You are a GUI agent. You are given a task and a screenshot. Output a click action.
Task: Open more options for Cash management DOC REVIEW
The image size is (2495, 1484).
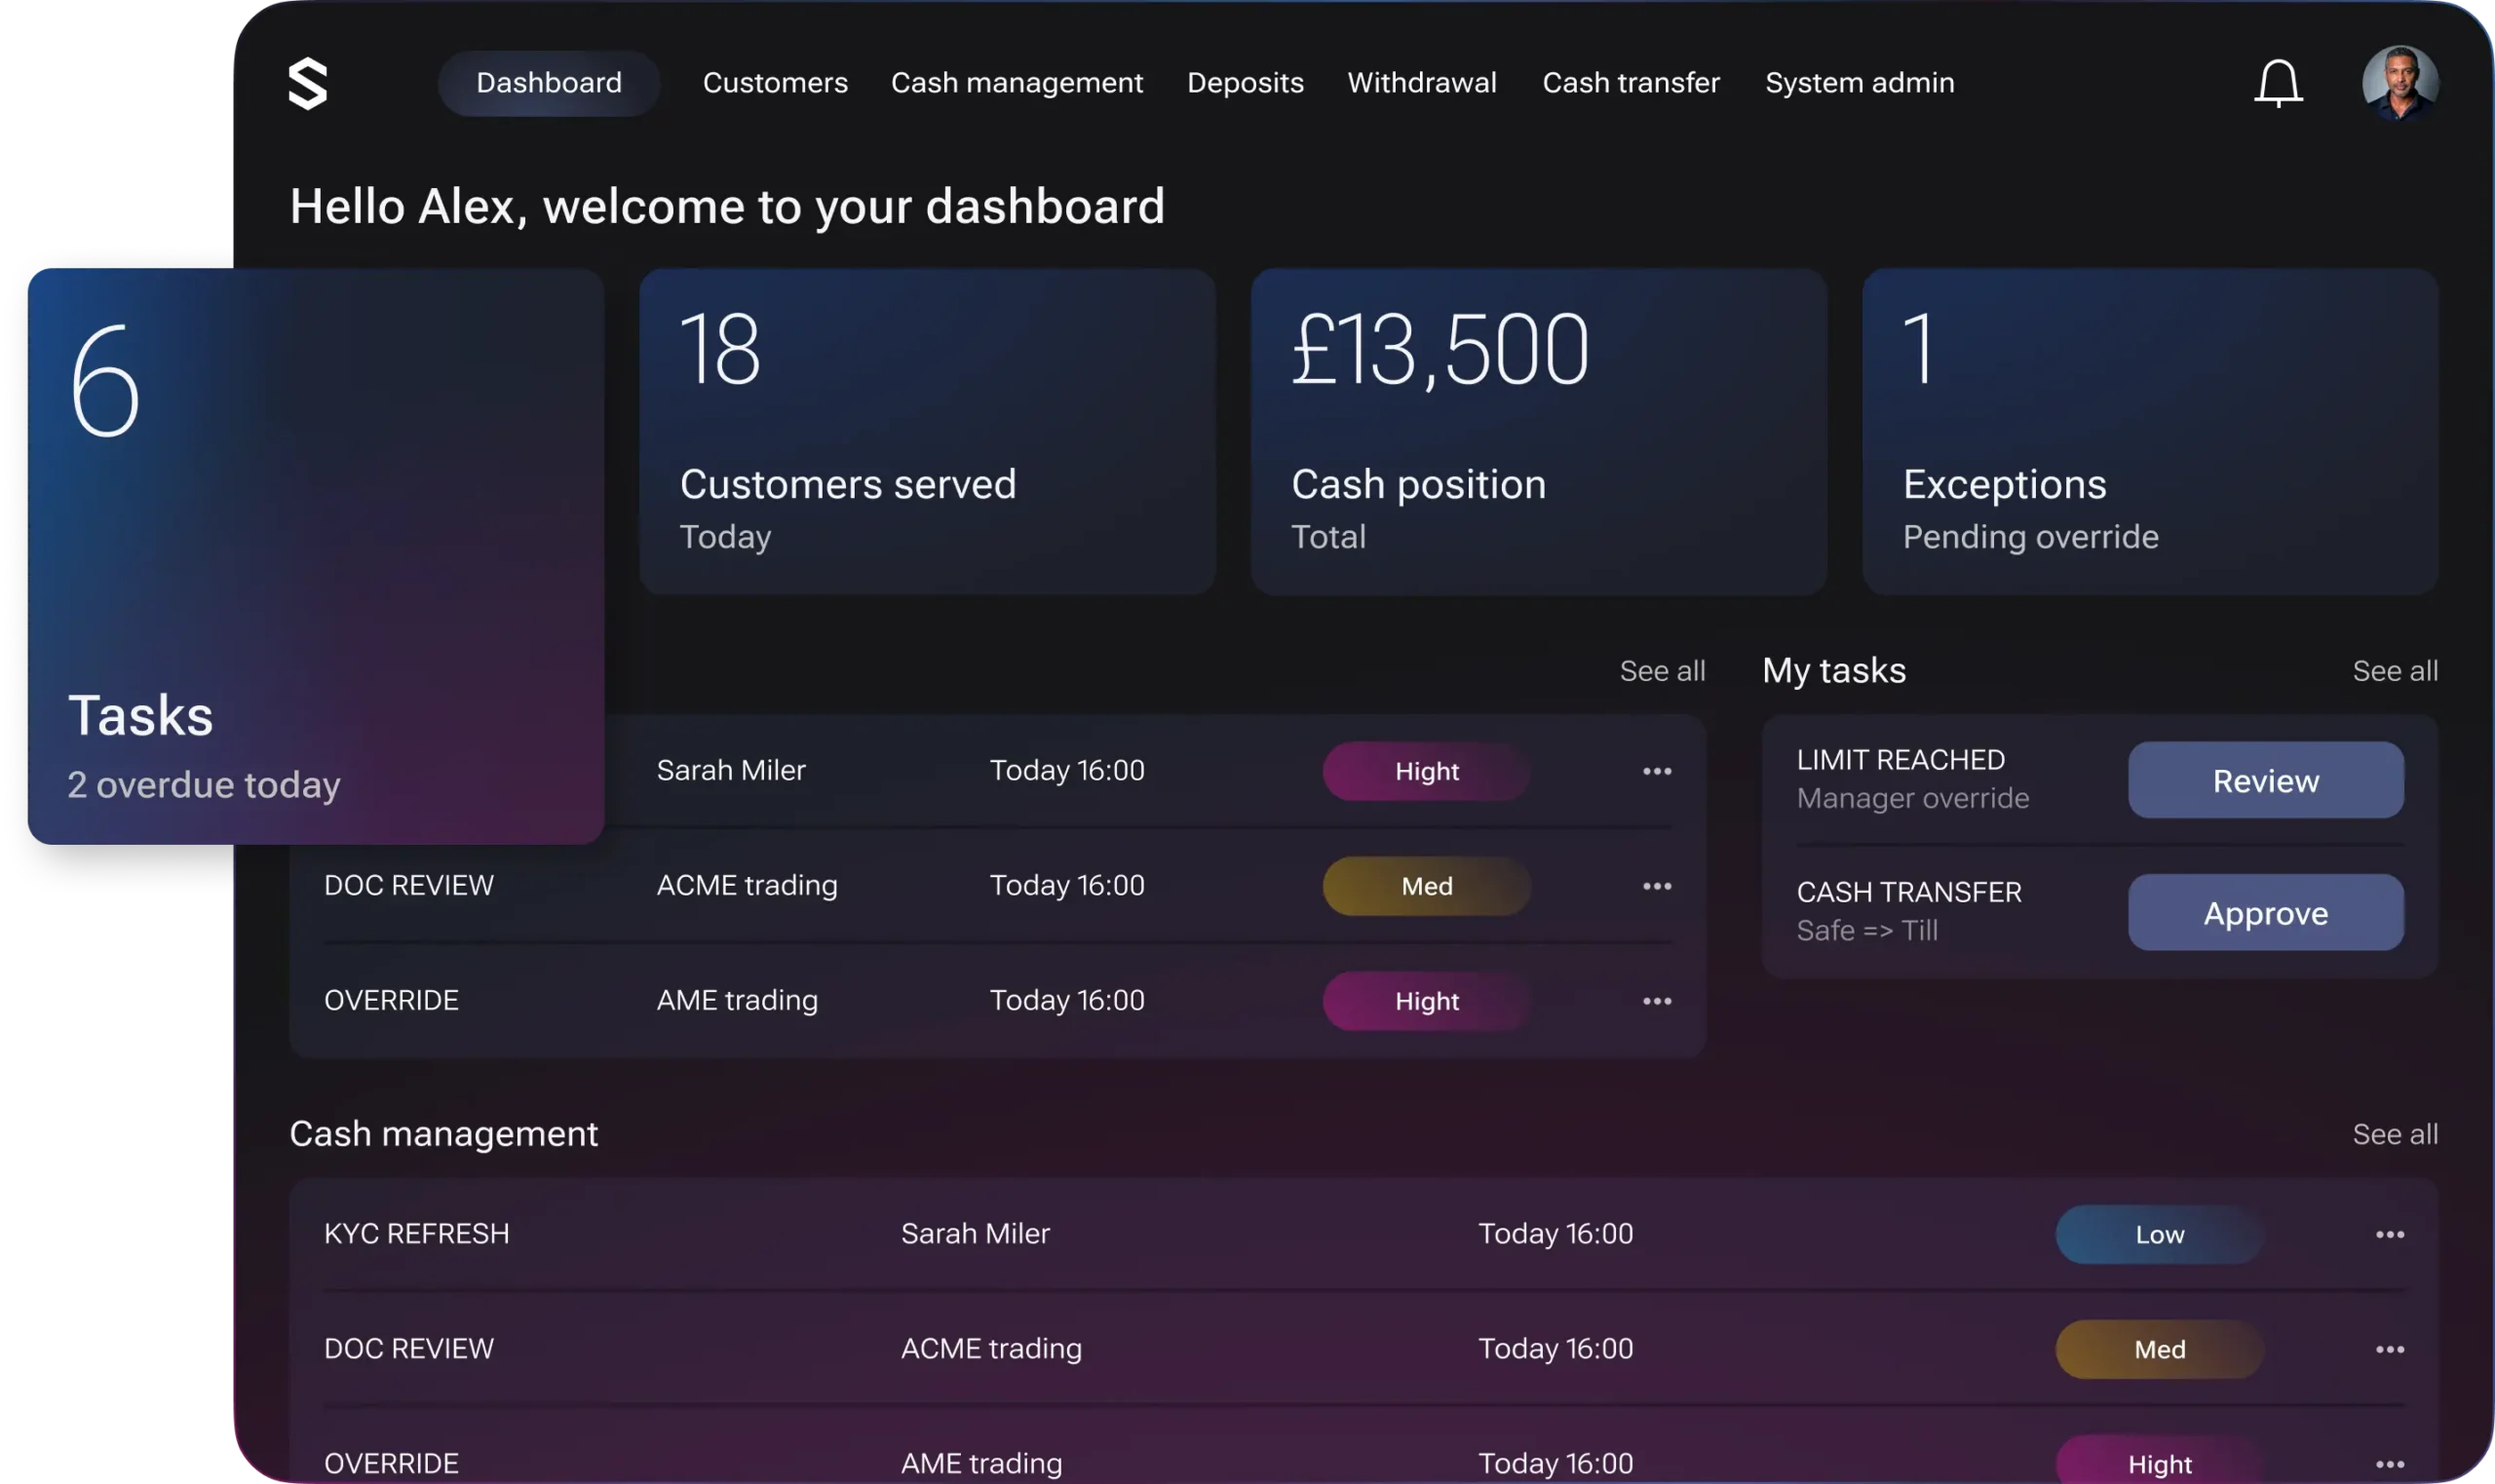coord(2389,1349)
